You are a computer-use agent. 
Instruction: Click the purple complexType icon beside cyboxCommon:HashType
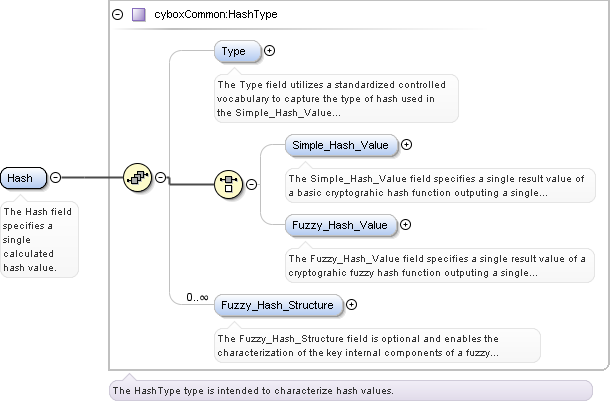pyautogui.click(x=138, y=15)
